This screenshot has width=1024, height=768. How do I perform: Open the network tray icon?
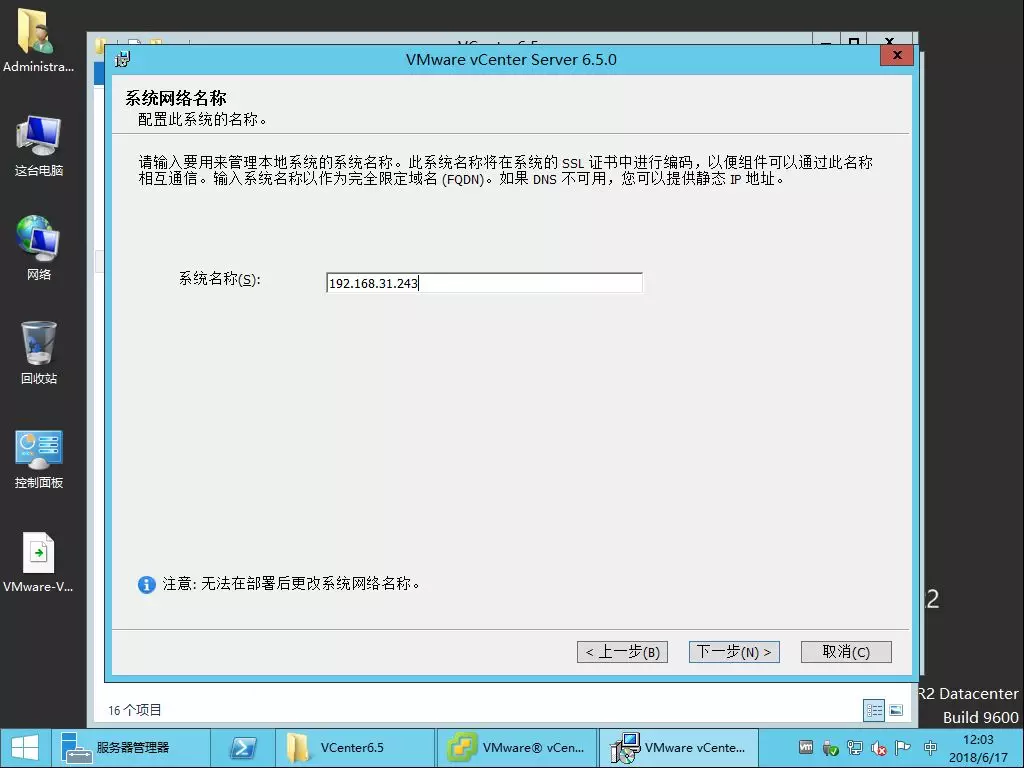coord(854,748)
